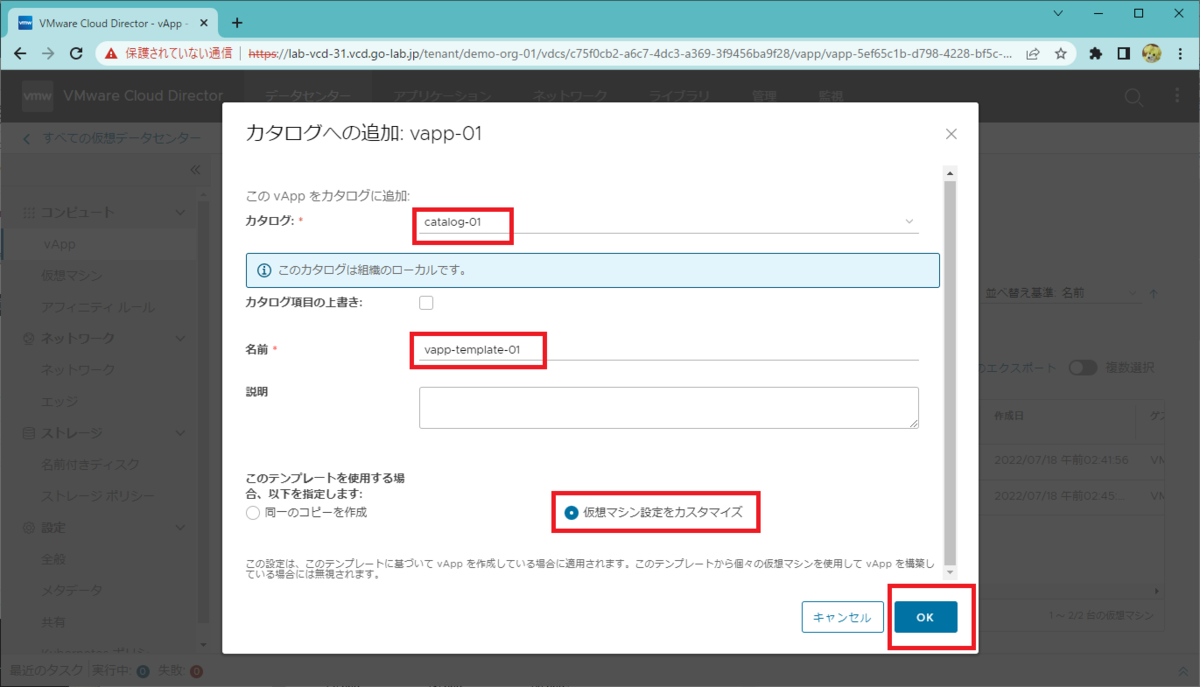
Task: Select ストレージ ポリシー in the sidebar
Action: point(98,496)
